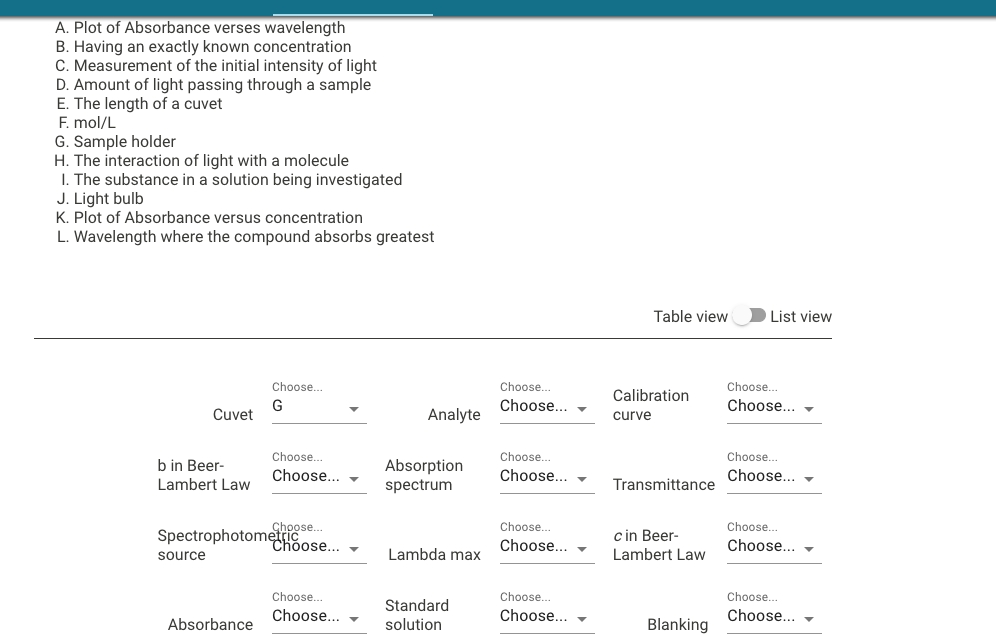Click option 'F. mol/L'
The height and width of the screenshot is (637, 996).
(x=86, y=123)
